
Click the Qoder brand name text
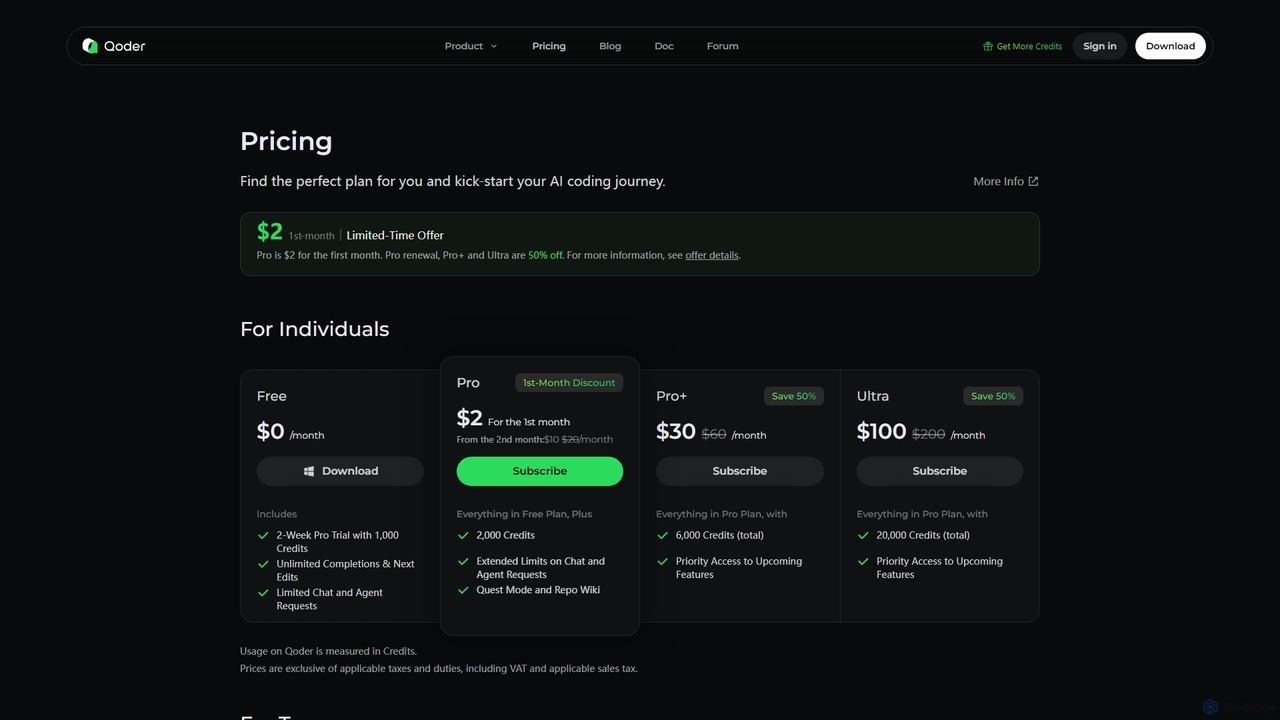125,46
